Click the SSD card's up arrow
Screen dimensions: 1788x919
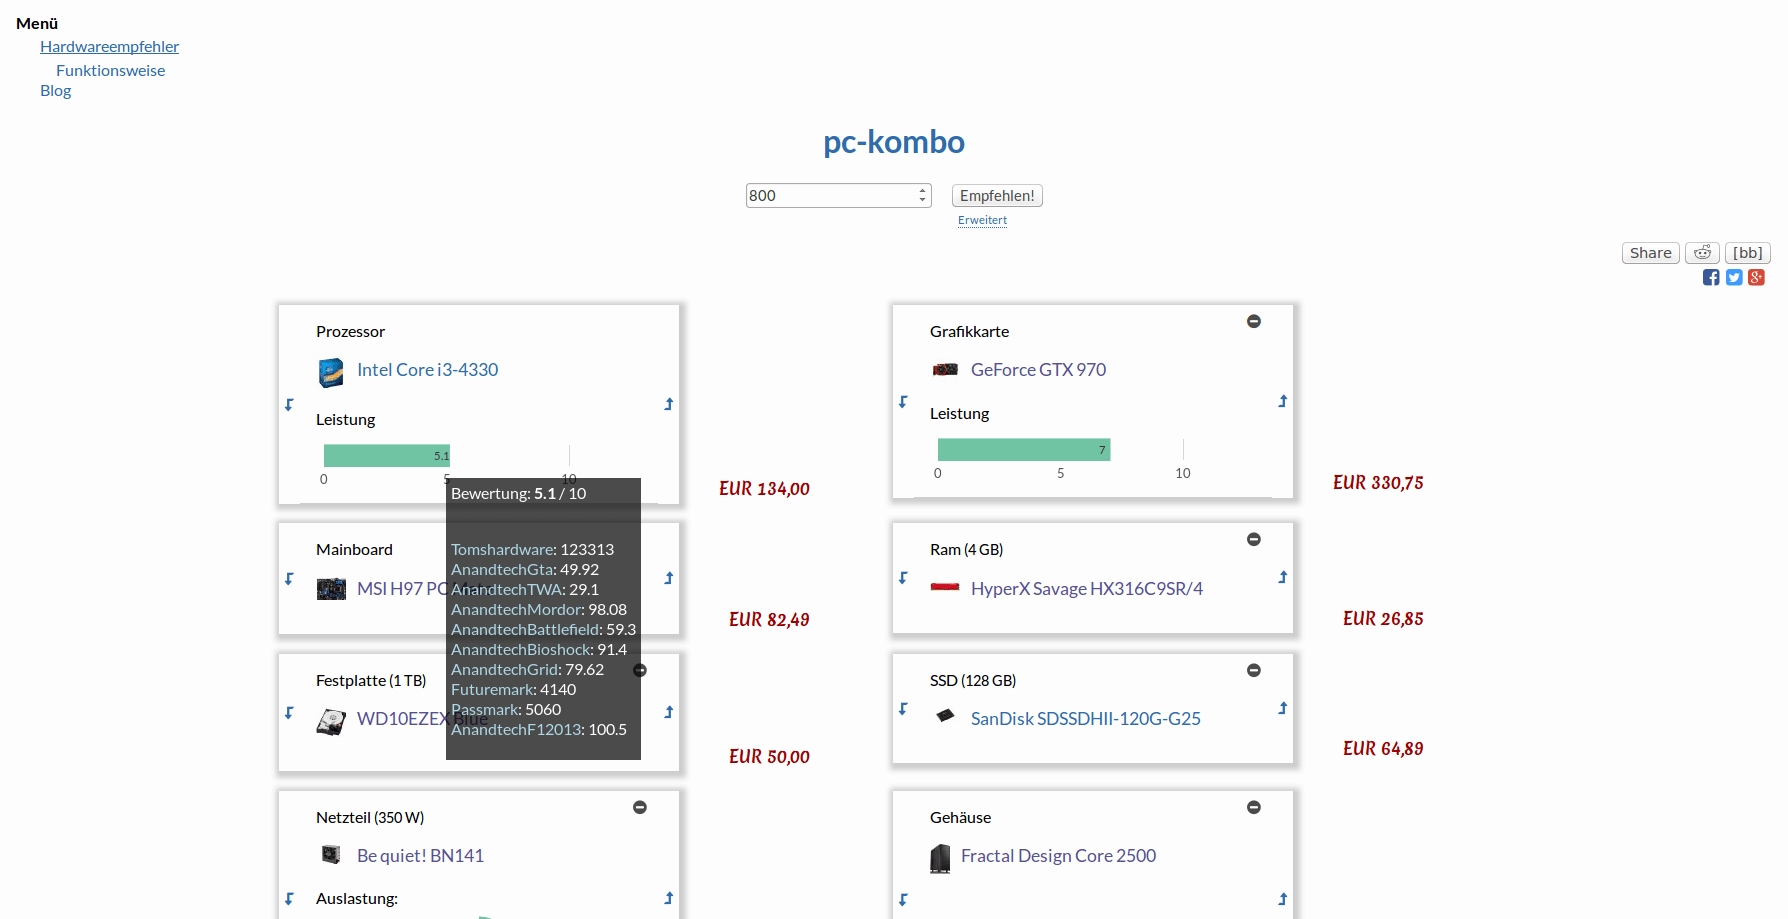click(1283, 708)
